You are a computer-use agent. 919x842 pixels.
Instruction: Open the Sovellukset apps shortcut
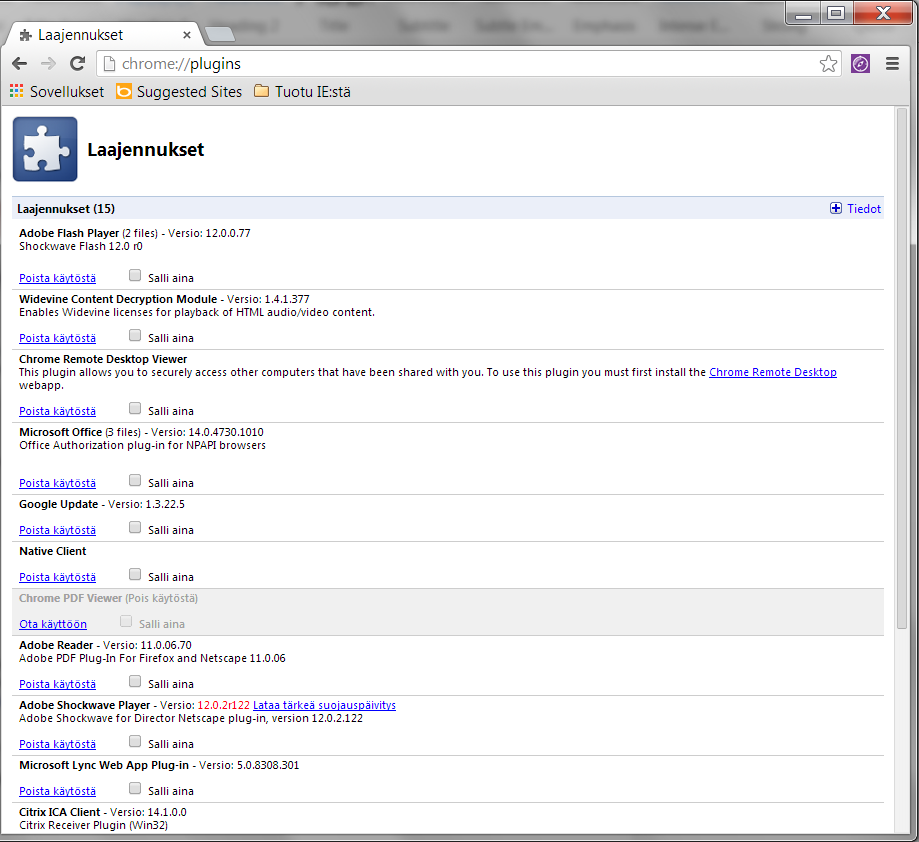(x=57, y=92)
